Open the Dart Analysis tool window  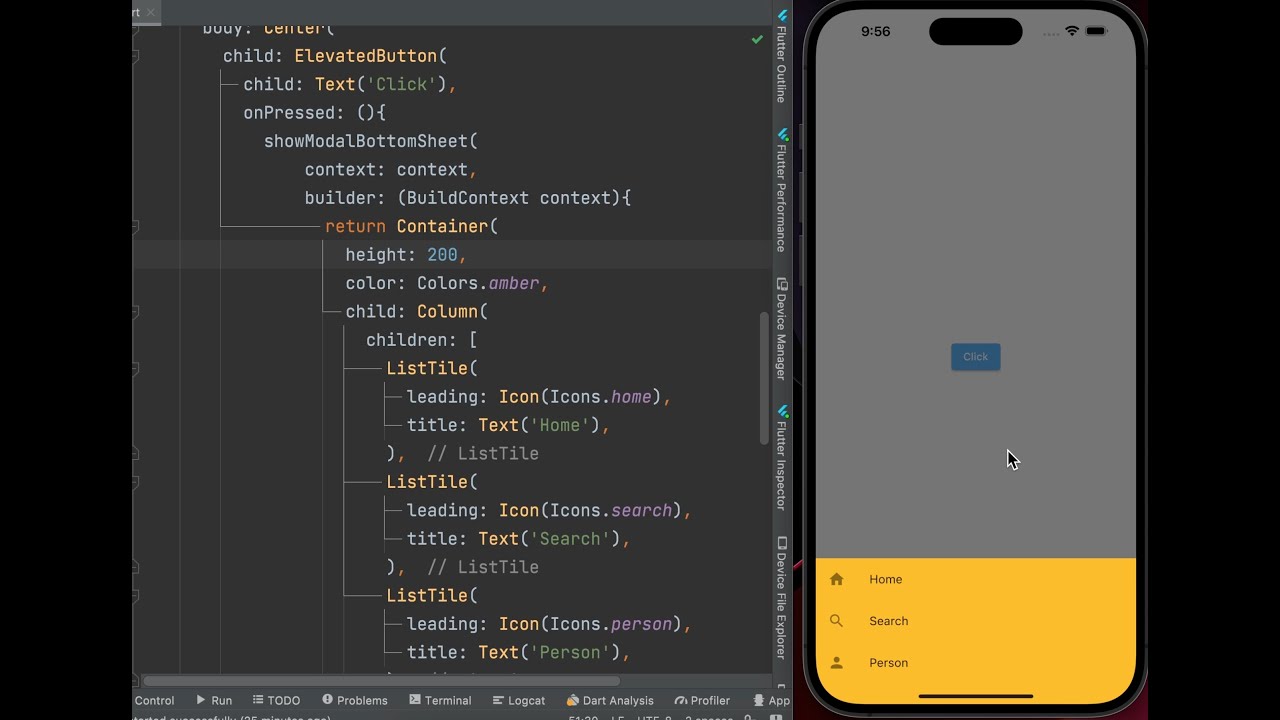point(610,700)
